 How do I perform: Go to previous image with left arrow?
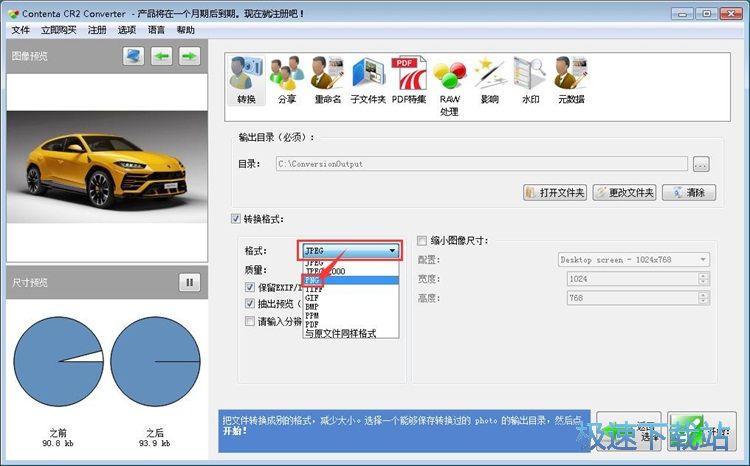click(x=162, y=56)
